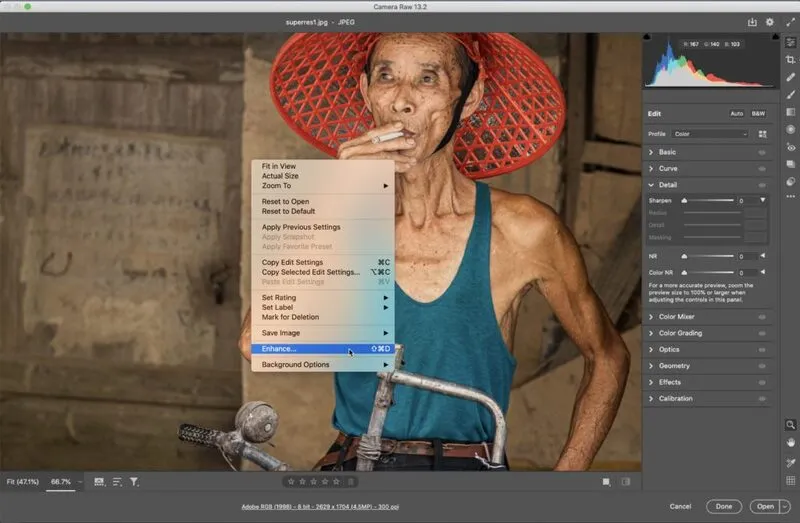Toggle Basic panel visibility eye
Image resolution: width=800 pixels, height=523 pixels.
pyautogui.click(x=762, y=153)
